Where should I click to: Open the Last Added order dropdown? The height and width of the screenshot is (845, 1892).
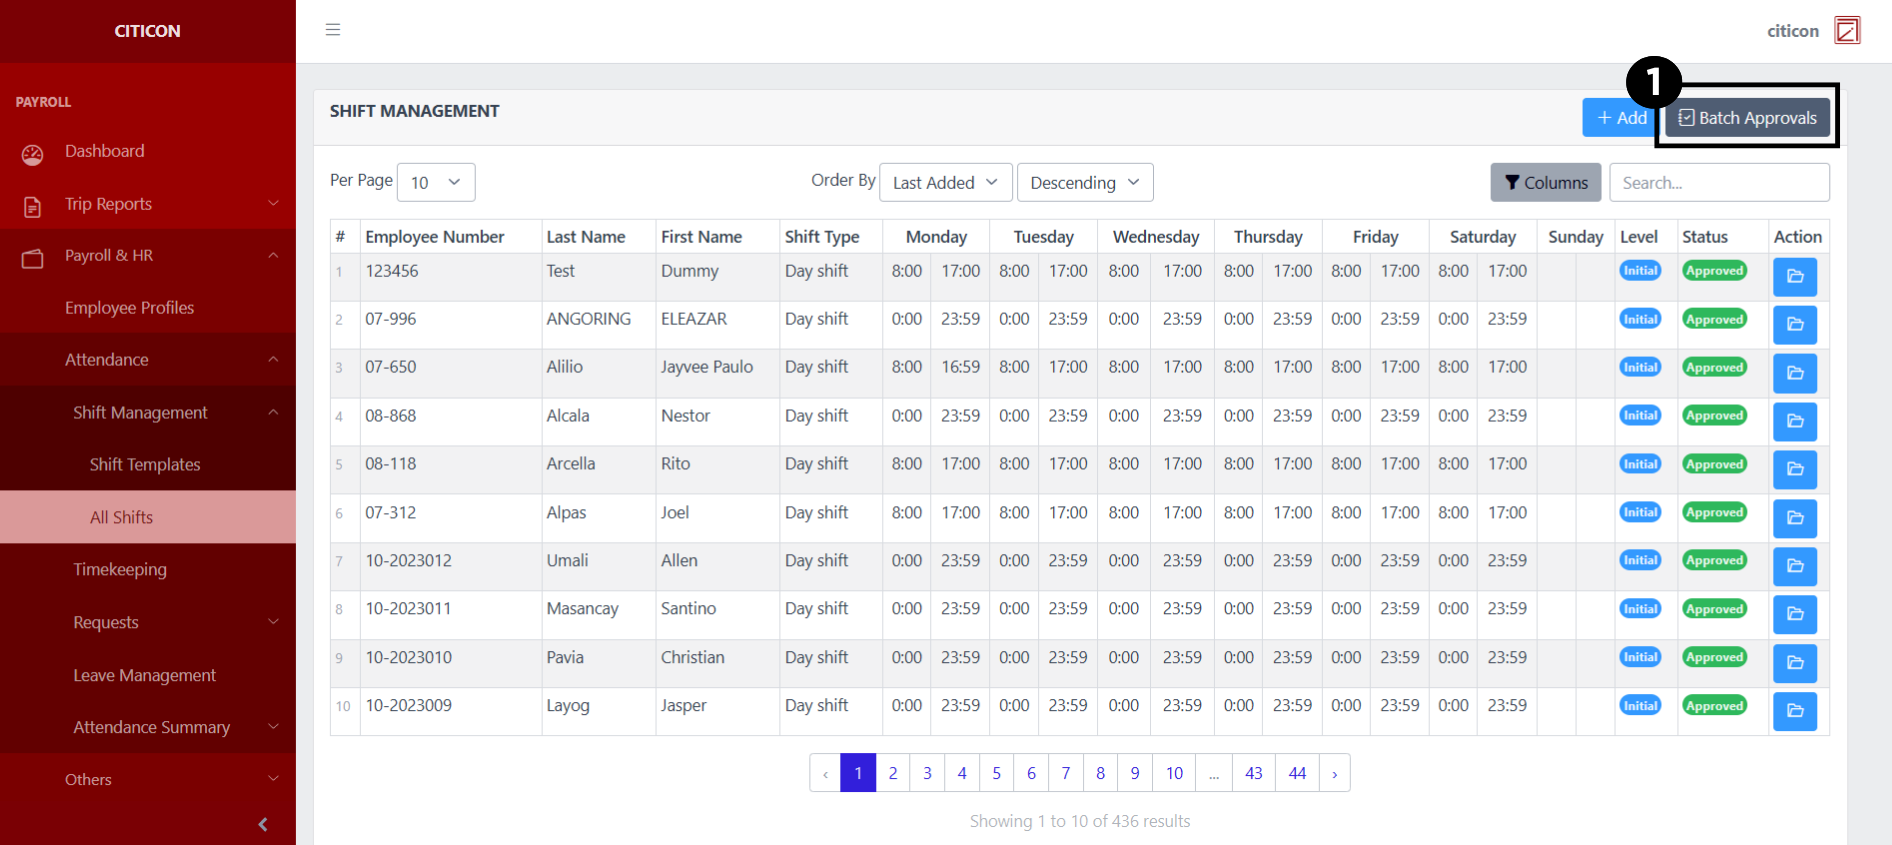coord(945,182)
